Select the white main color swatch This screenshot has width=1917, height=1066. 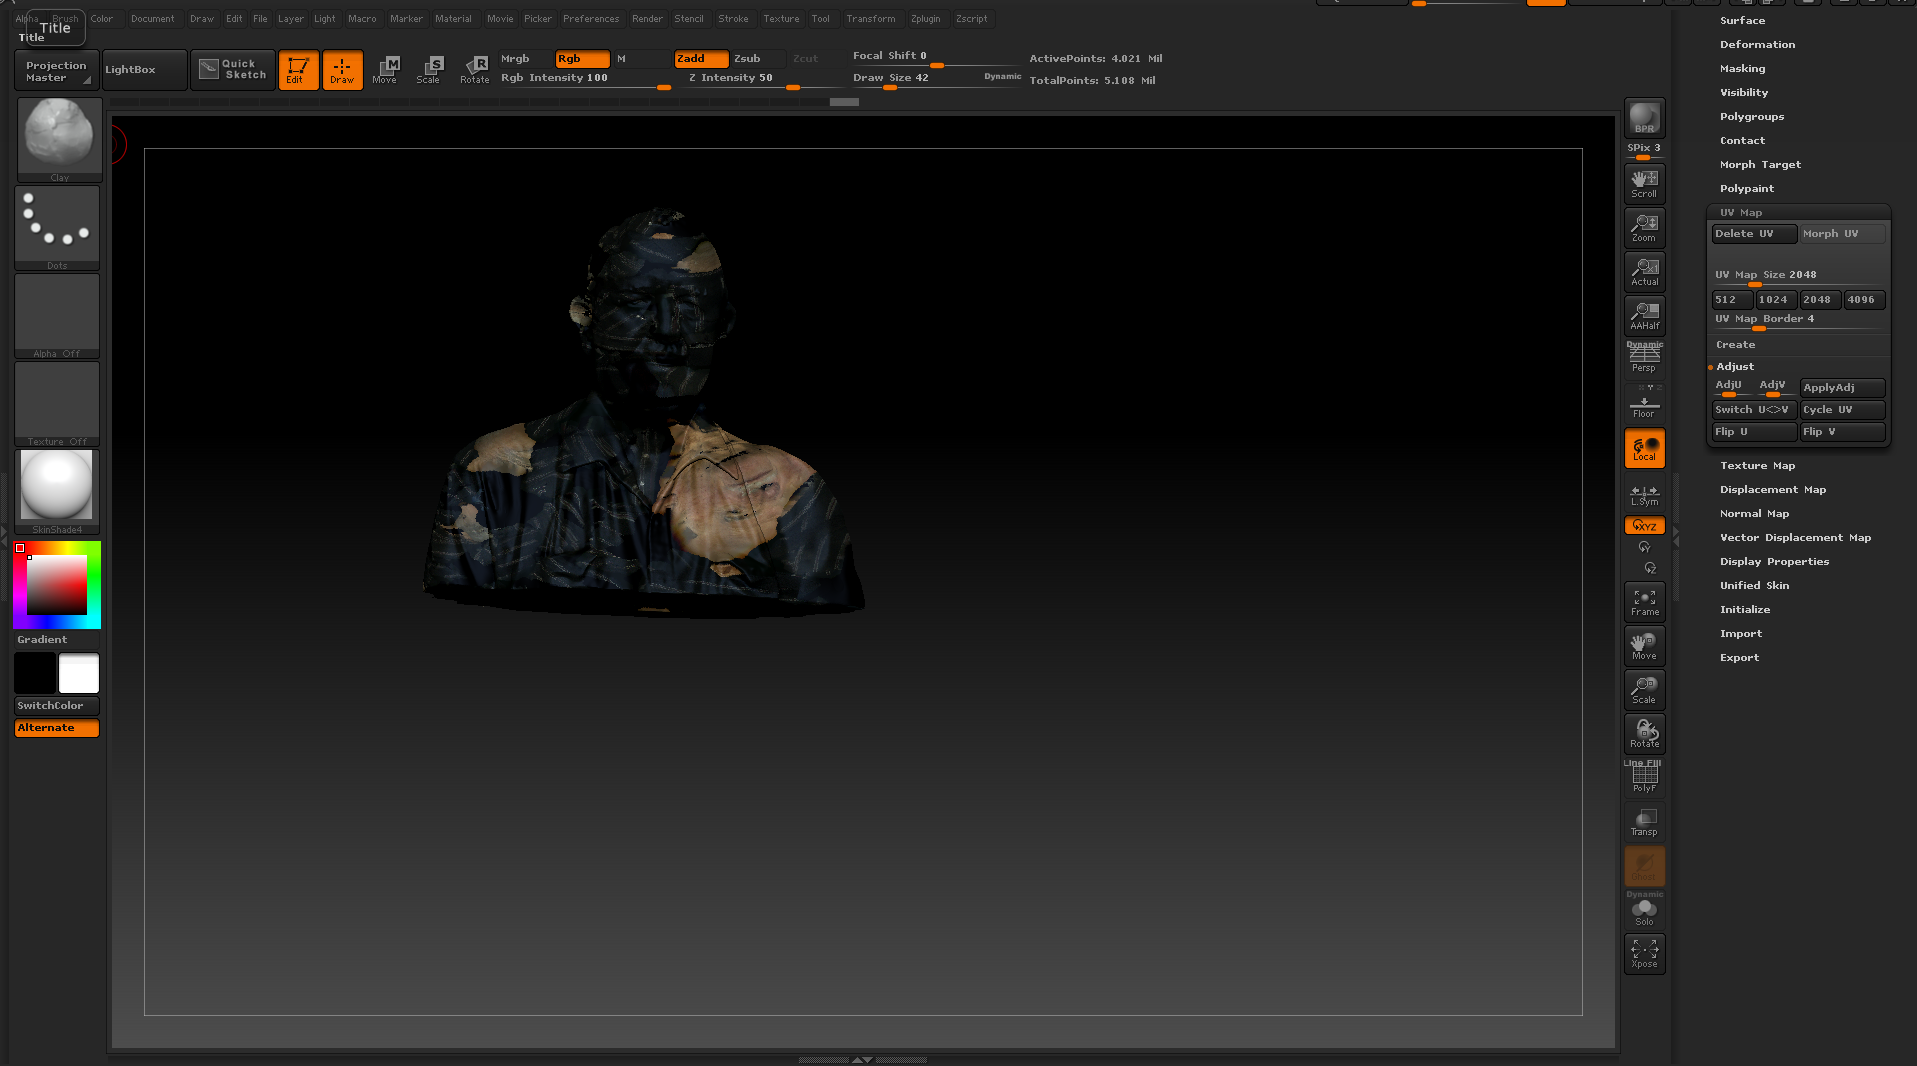79,673
